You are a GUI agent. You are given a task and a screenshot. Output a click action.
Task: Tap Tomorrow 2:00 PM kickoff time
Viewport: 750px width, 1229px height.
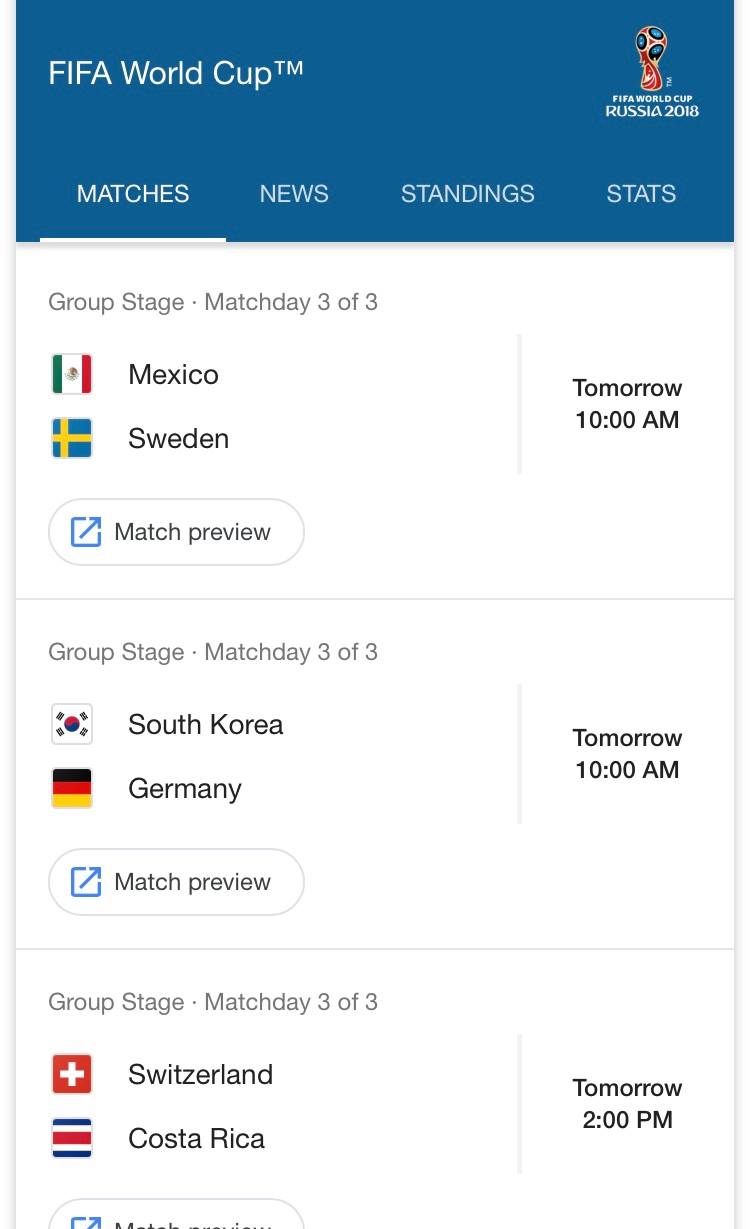pyautogui.click(x=627, y=1104)
